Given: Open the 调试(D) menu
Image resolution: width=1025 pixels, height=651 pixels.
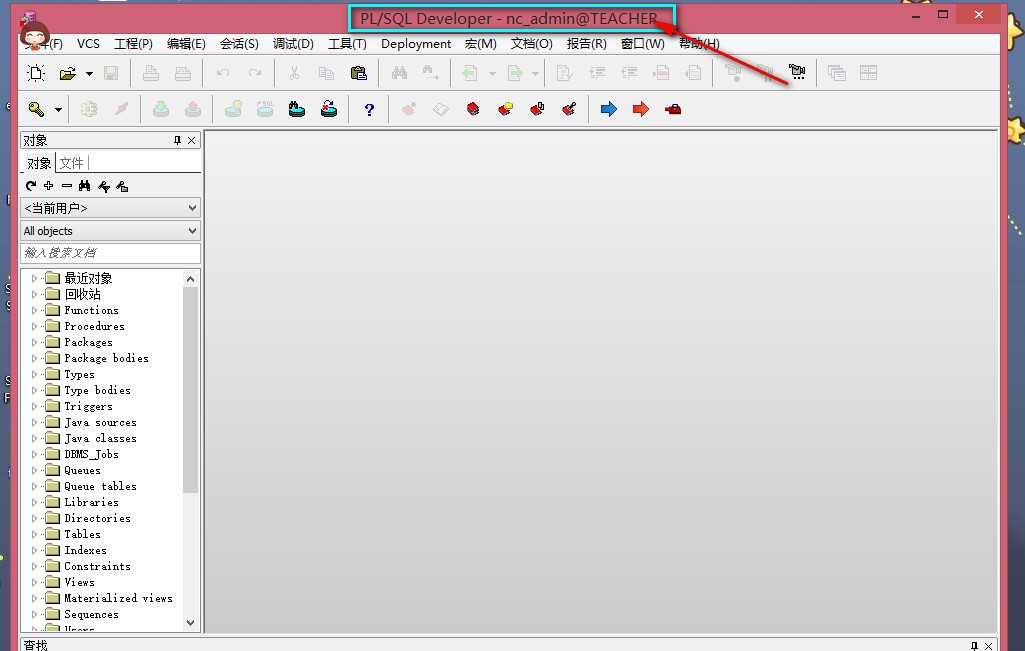Looking at the screenshot, I should click(293, 44).
